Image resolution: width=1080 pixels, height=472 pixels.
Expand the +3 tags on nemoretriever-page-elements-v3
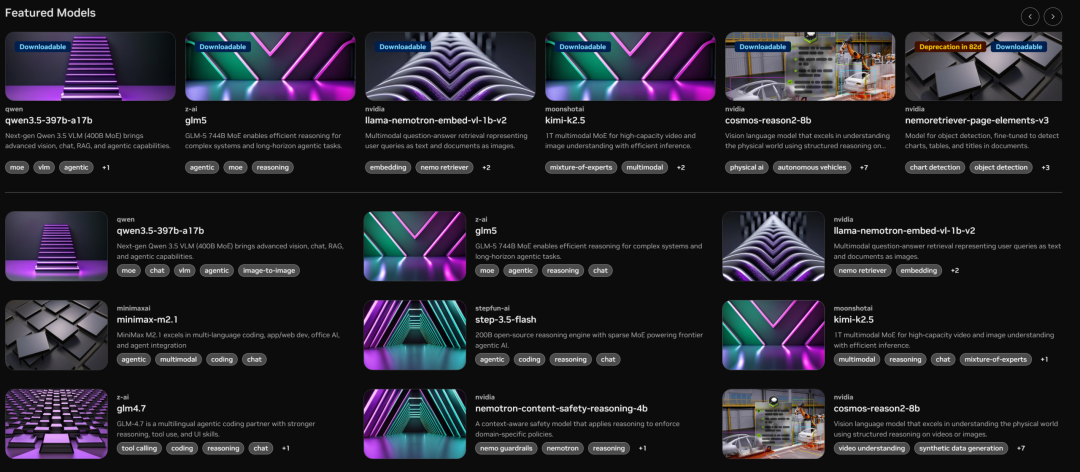coord(1045,167)
